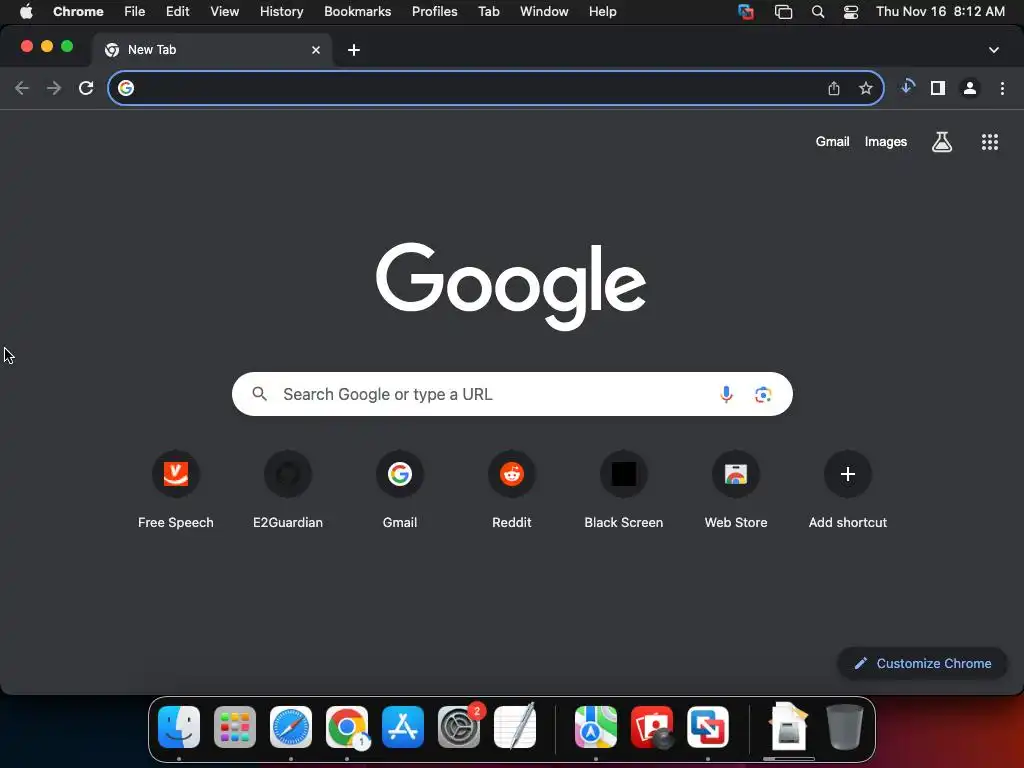
Task: Go forward with the forward arrow
Action: pos(54,88)
